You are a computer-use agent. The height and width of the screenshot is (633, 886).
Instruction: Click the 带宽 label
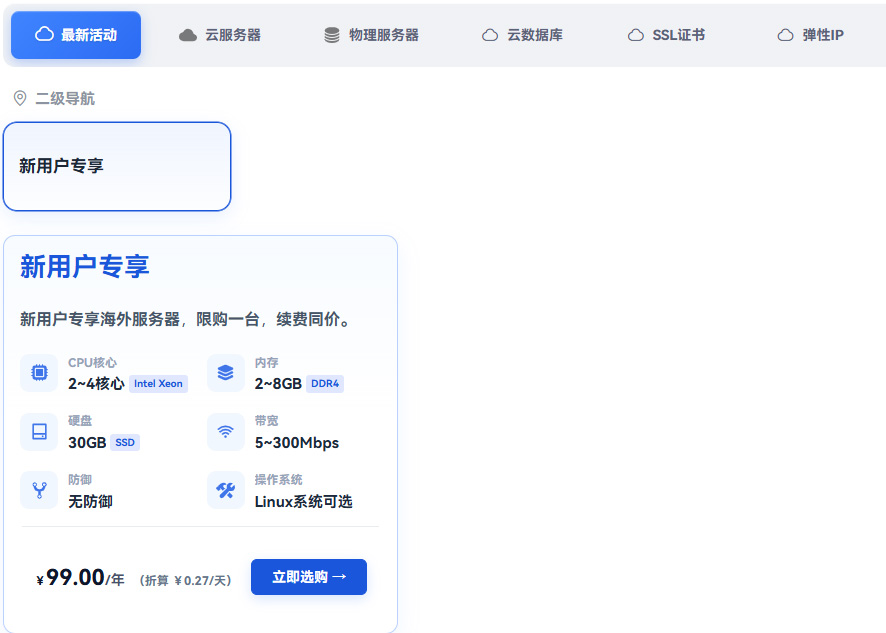pos(266,420)
